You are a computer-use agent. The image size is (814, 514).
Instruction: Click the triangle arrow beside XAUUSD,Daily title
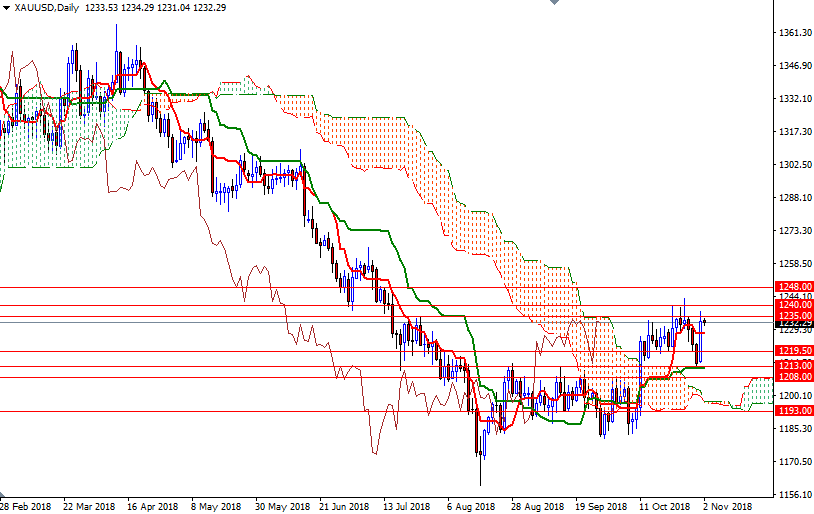click(7, 8)
